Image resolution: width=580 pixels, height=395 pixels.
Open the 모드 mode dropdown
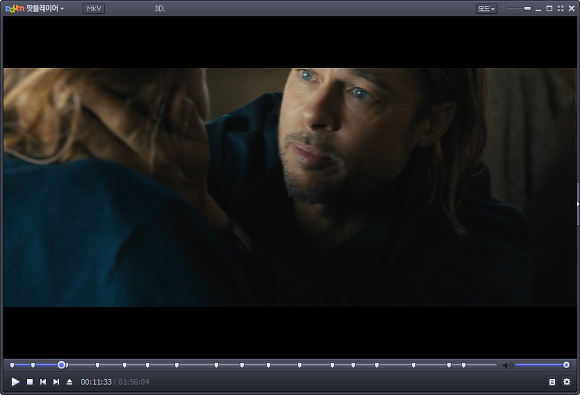point(486,8)
